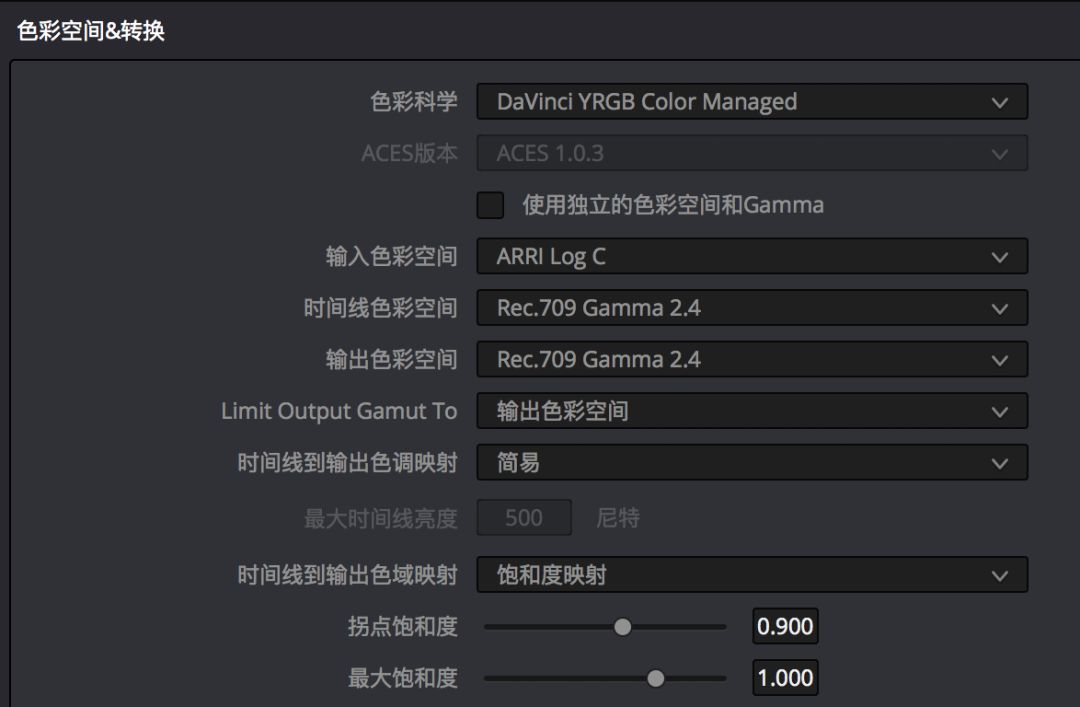The height and width of the screenshot is (707, 1080).
Task: Click the 时间线色彩空间 label
Action: (381, 308)
